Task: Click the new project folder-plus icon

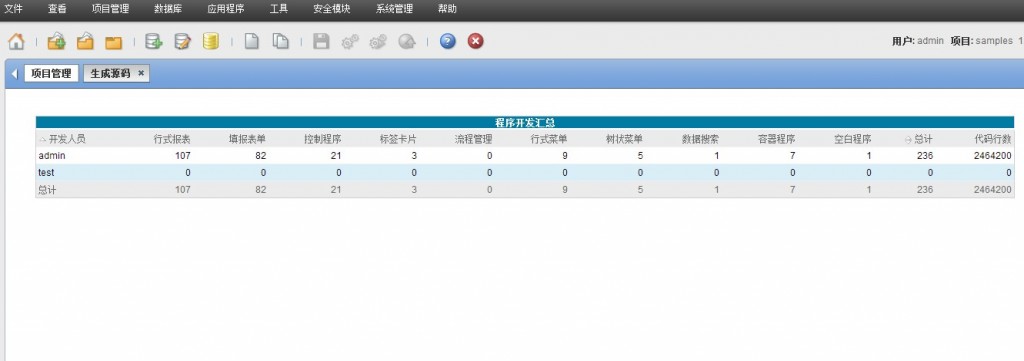Action: [x=57, y=41]
